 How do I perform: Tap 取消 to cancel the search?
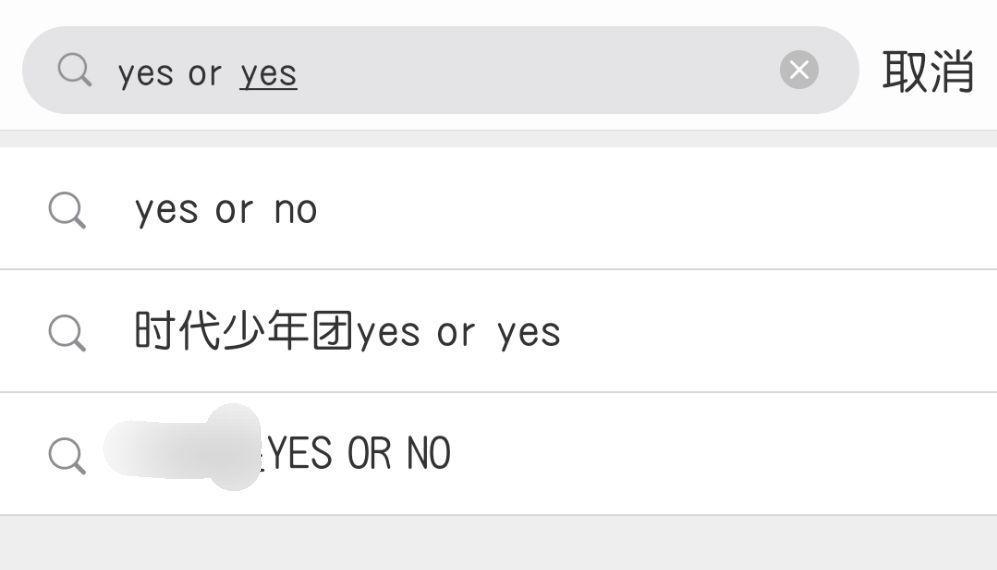[927, 71]
